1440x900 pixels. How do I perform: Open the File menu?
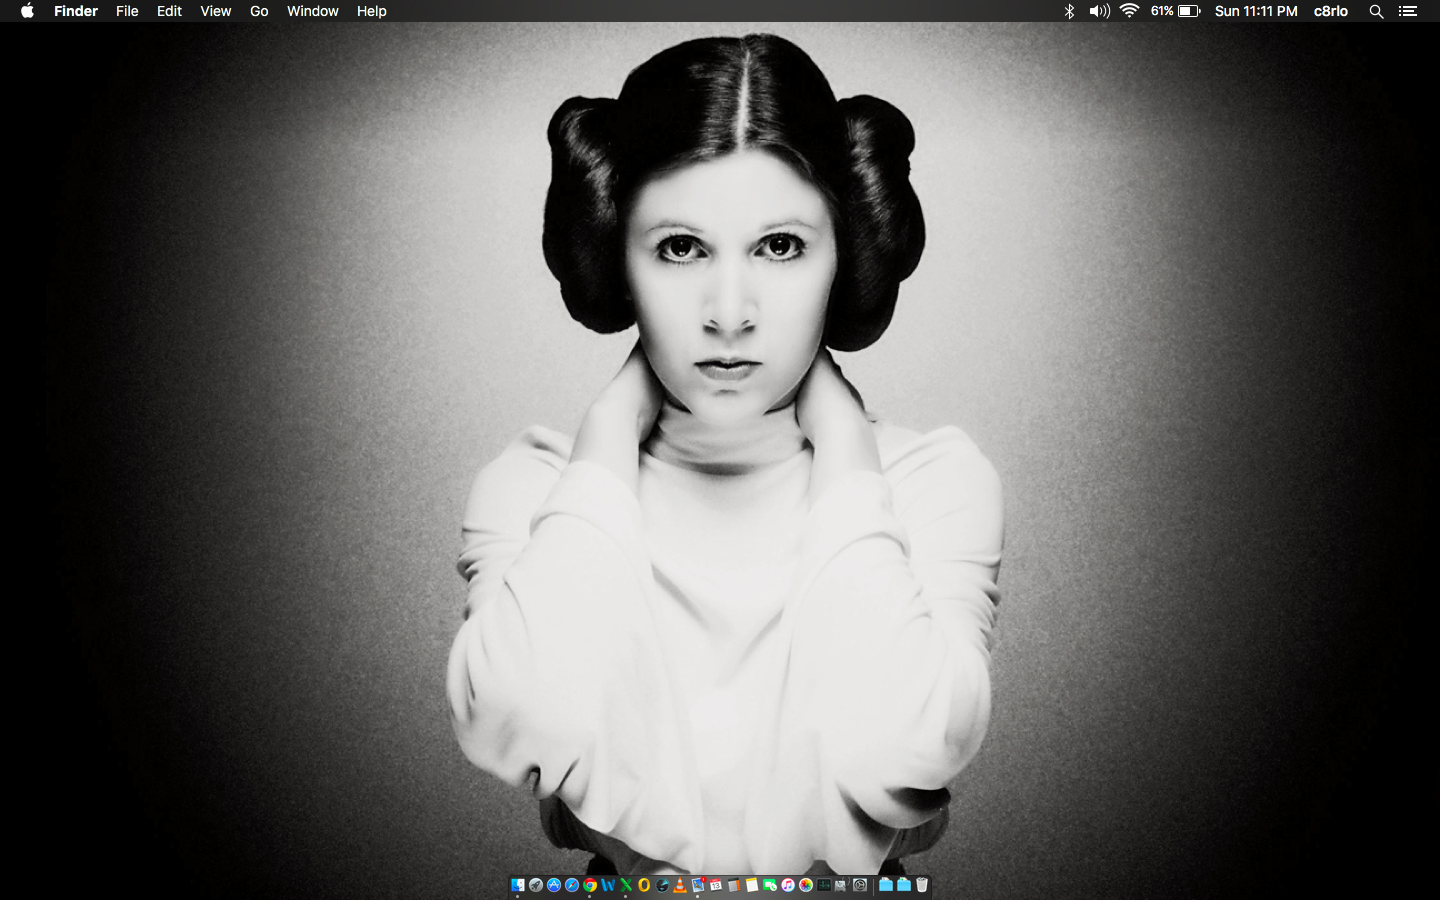pyautogui.click(x=127, y=11)
